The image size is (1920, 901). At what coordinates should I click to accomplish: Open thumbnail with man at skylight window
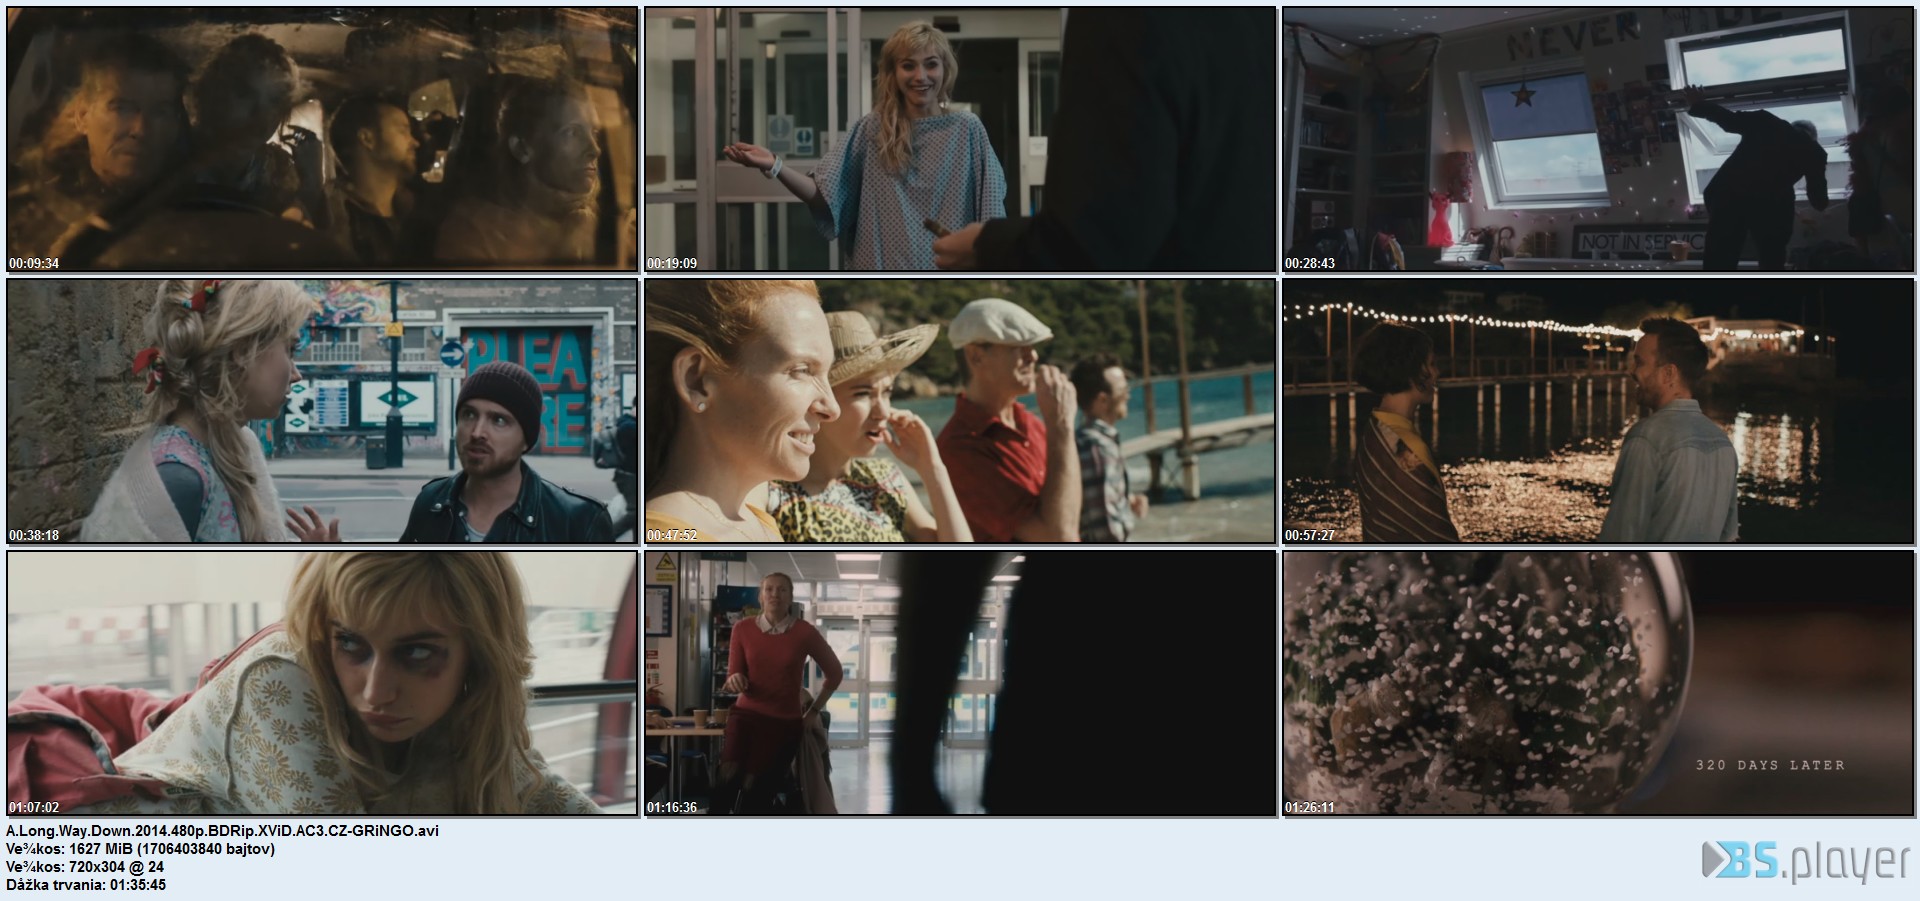(x=1598, y=139)
